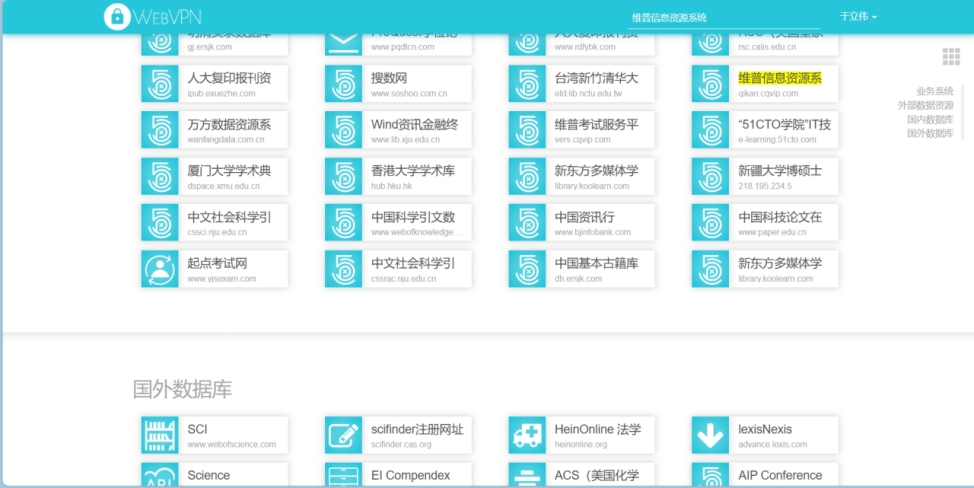974x488 pixels.
Task: Open the 万方数据资源系 link
Action: tap(229, 125)
